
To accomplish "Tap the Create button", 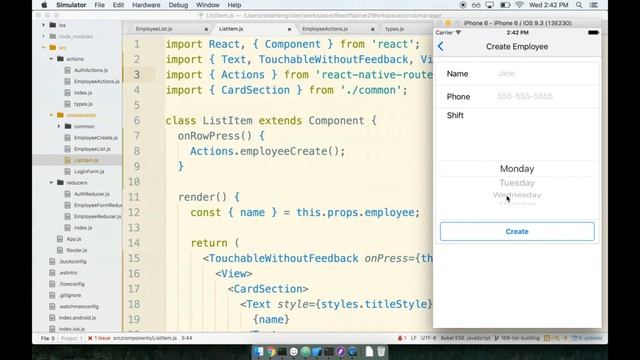I will (x=517, y=231).
